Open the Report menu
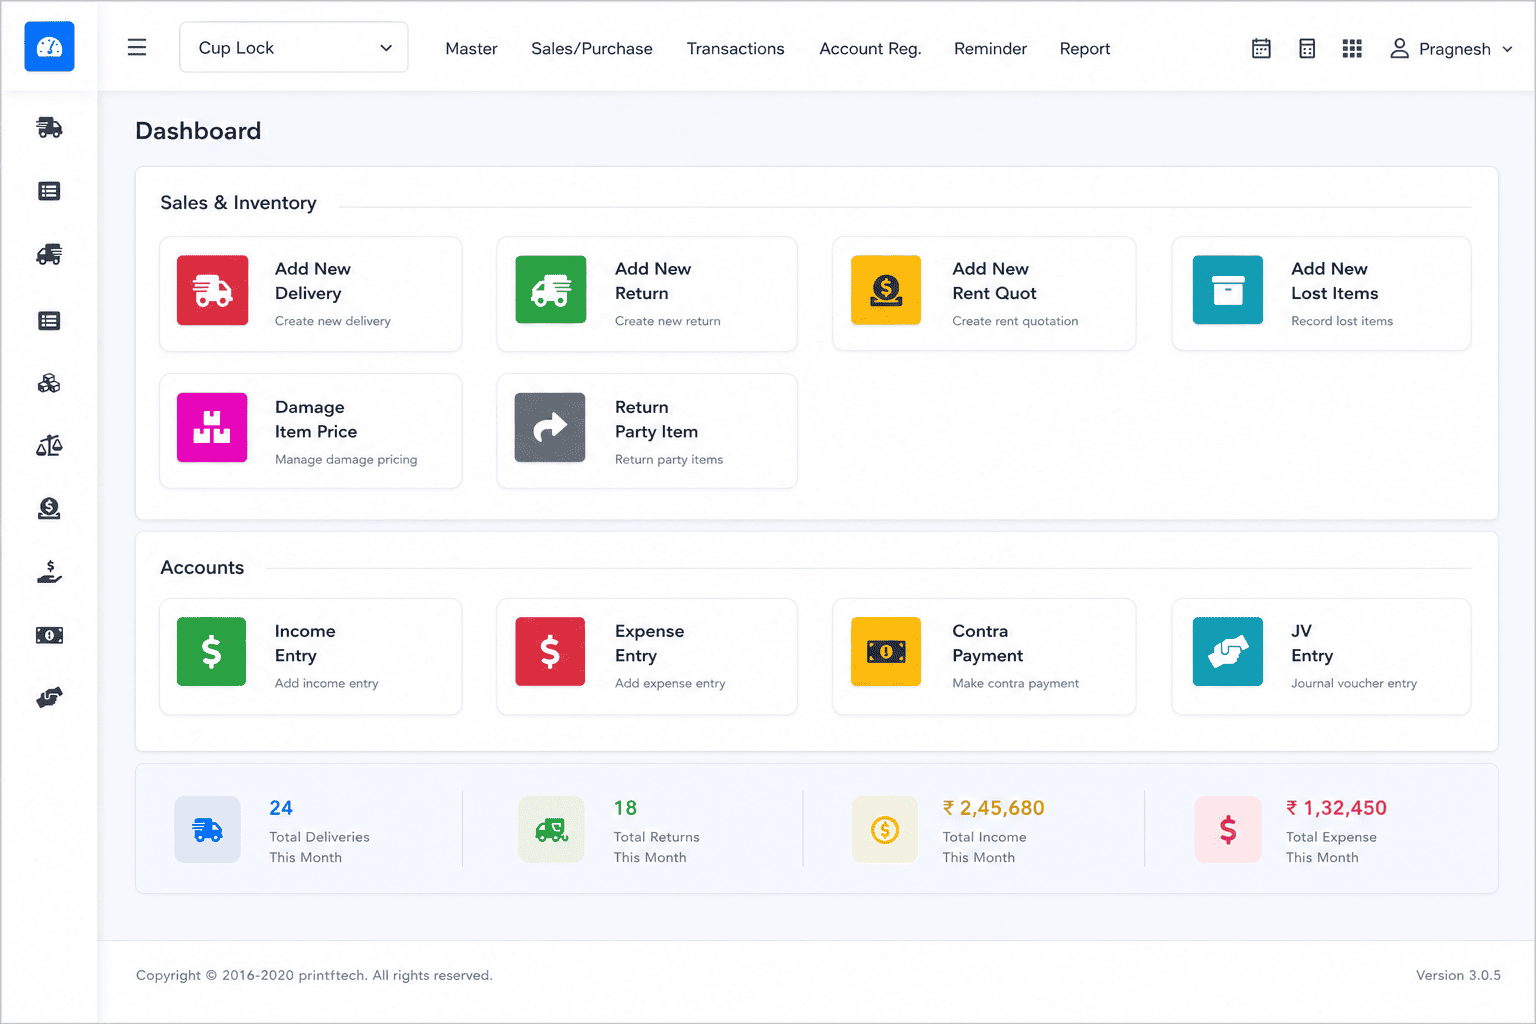This screenshot has width=1536, height=1024. 1085,48
